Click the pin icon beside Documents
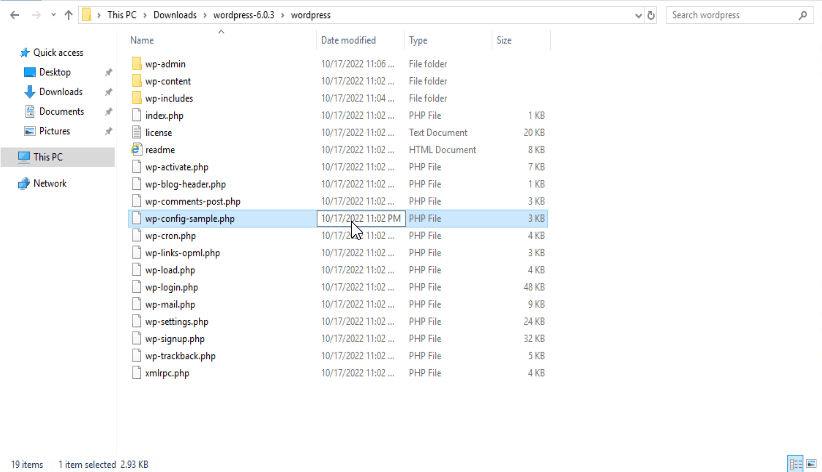The width and height of the screenshot is (822, 472). point(109,112)
